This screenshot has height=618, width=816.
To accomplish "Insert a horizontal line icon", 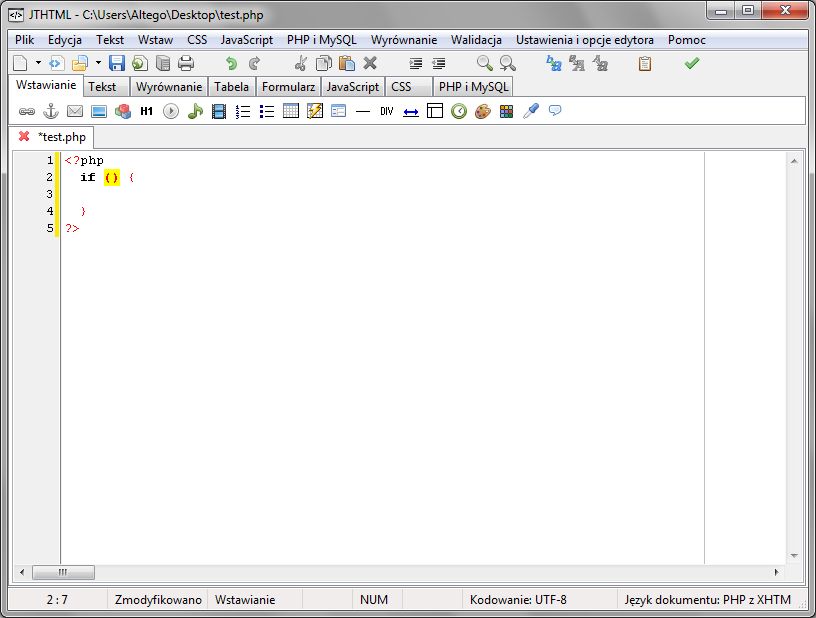I will (363, 111).
